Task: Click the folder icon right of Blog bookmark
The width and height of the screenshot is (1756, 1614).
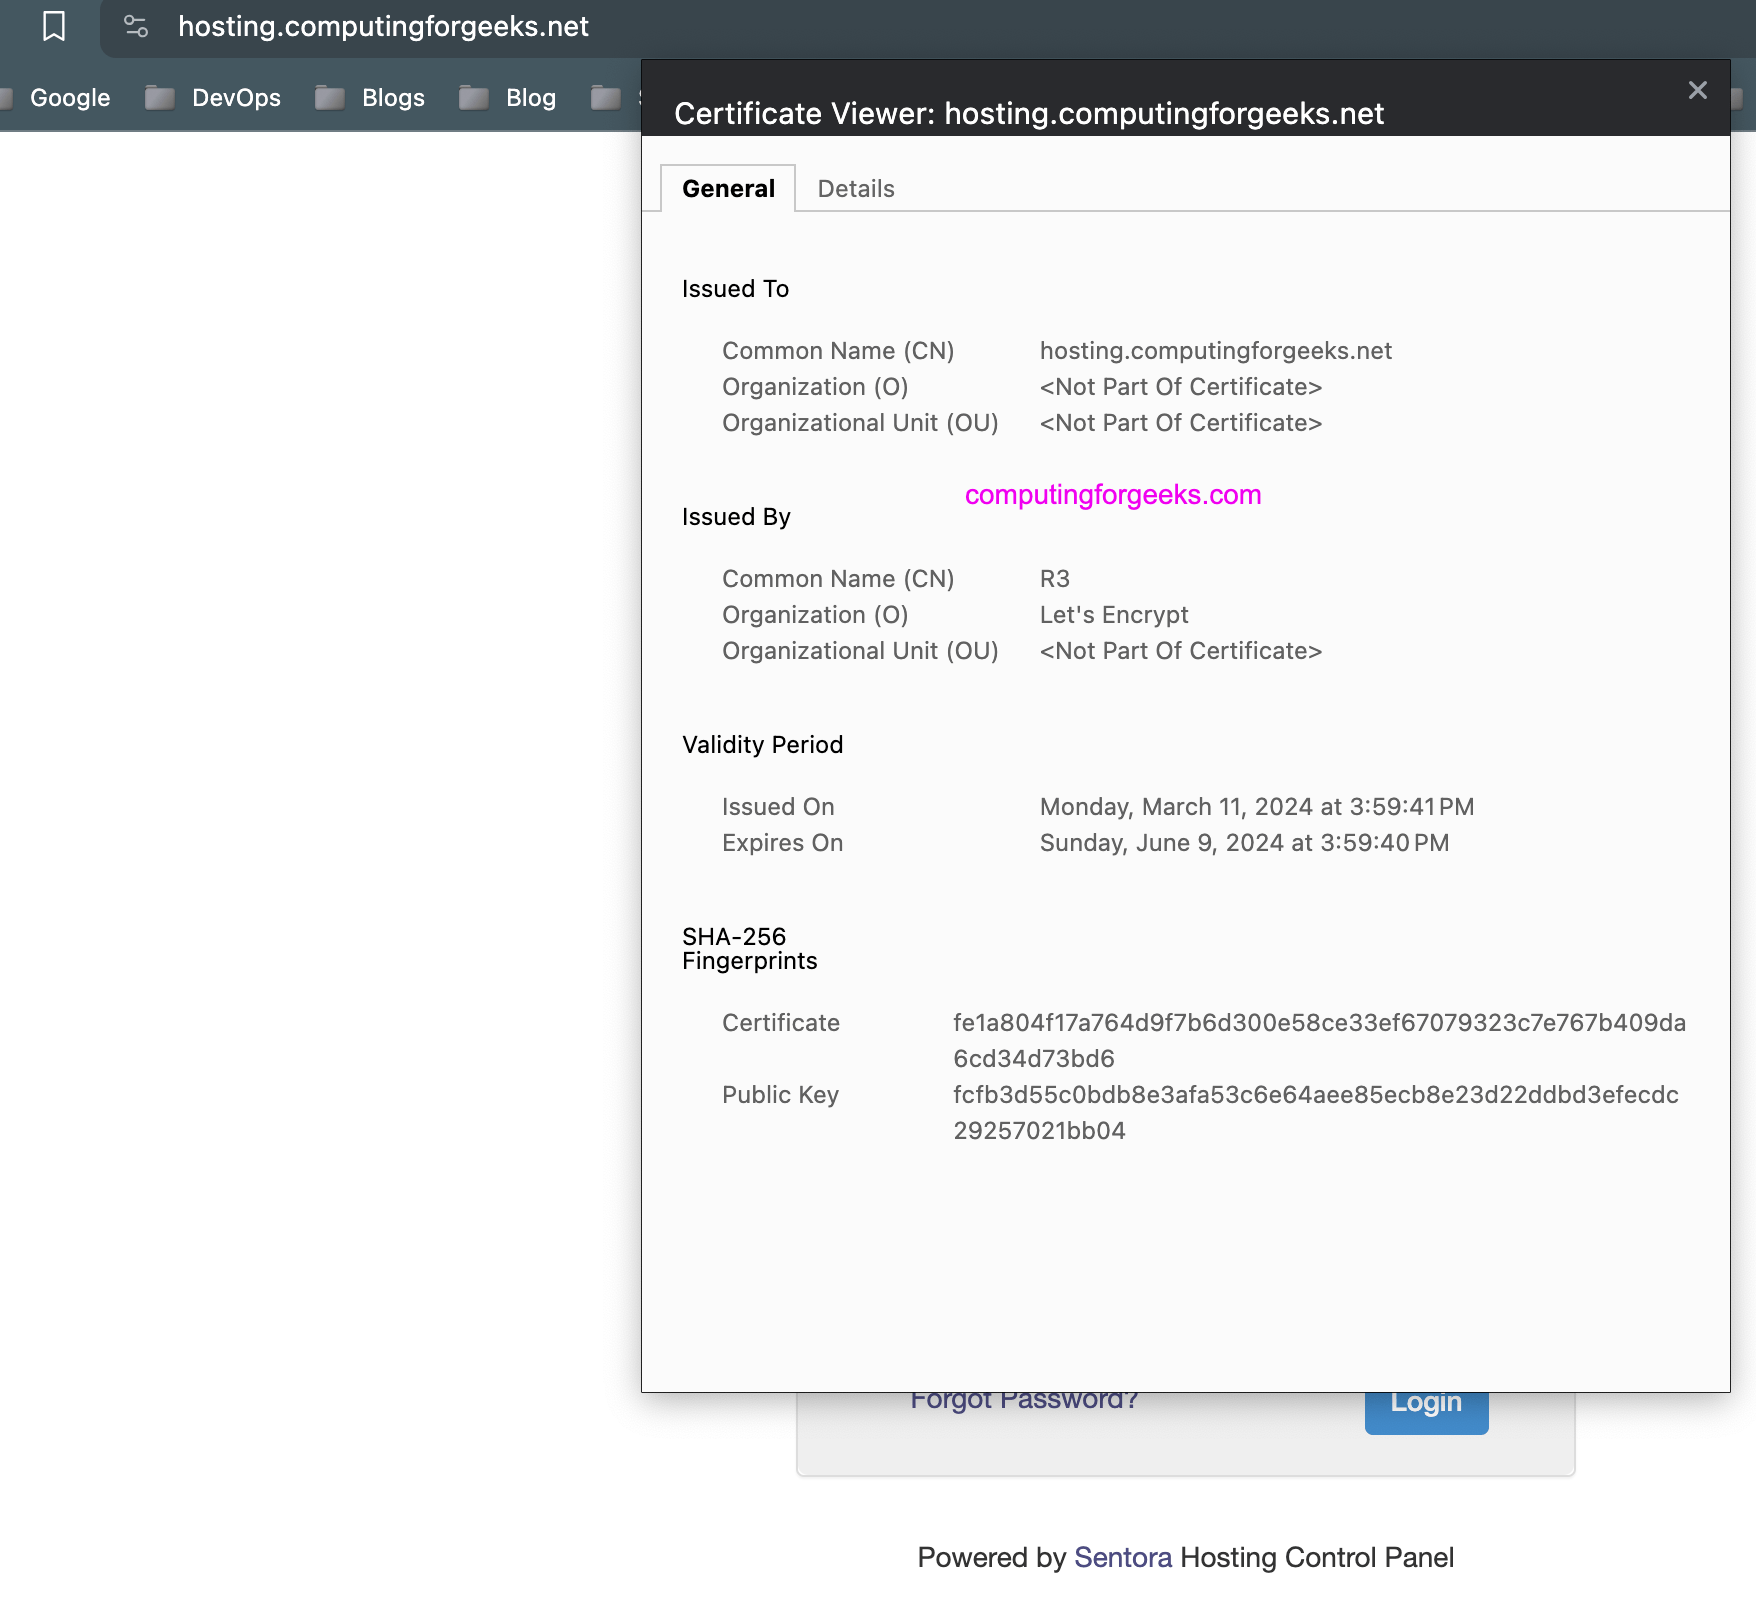Action: (x=603, y=97)
